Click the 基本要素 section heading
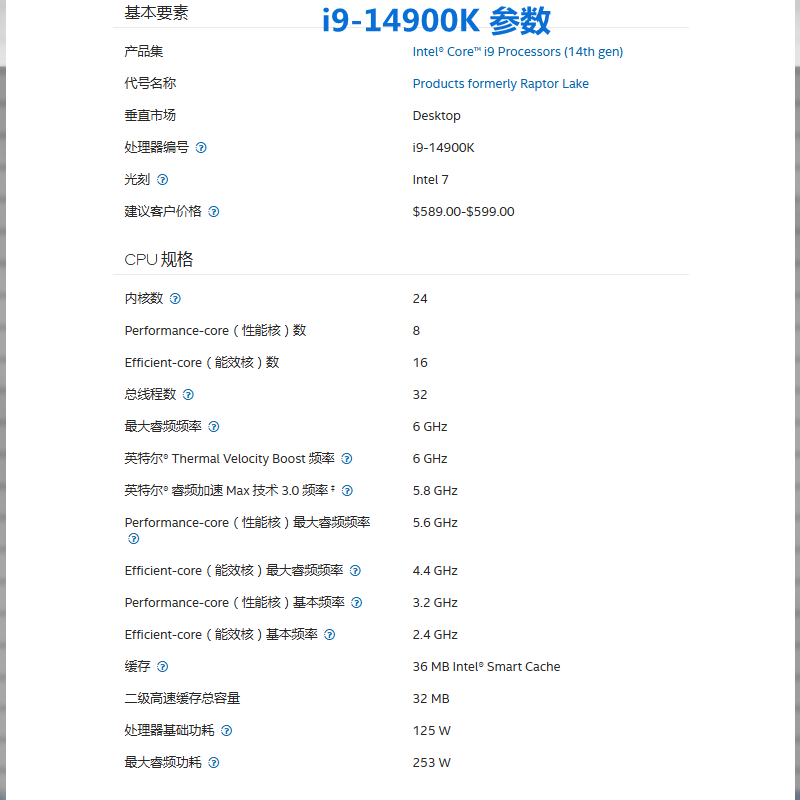This screenshot has width=800, height=800. (156, 13)
